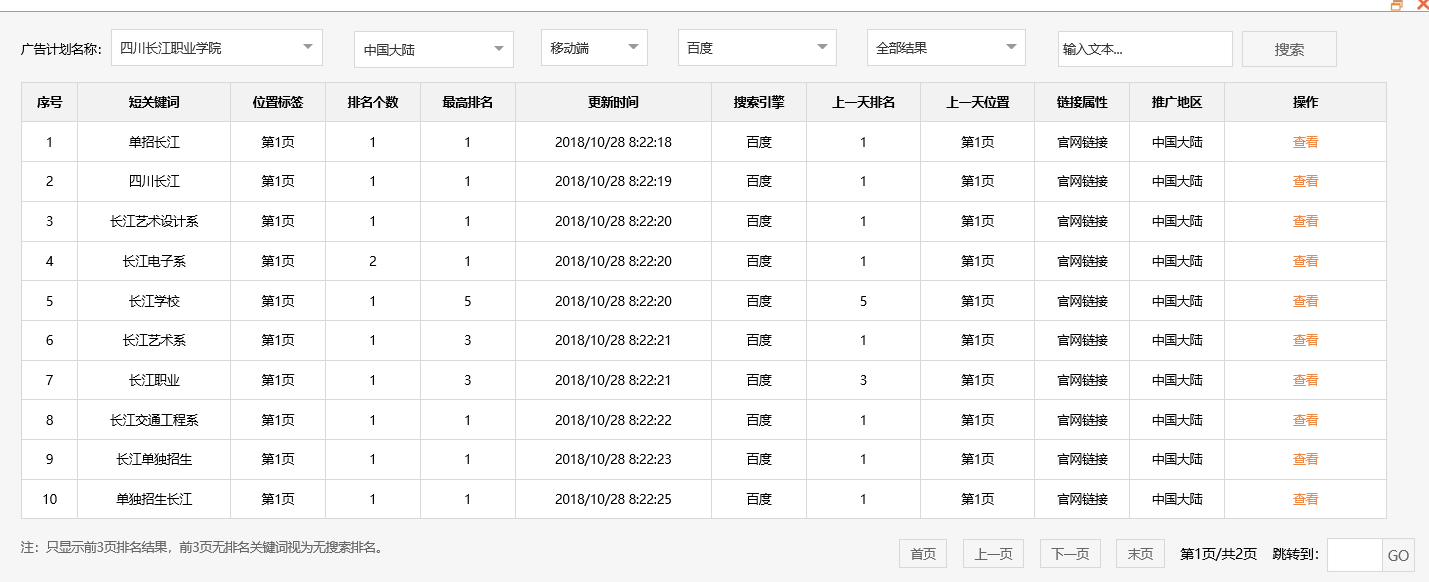Expand the 全部结果 results filter dropdown
The height and width of the screenshot is (582, 1429).
(944, 46)
